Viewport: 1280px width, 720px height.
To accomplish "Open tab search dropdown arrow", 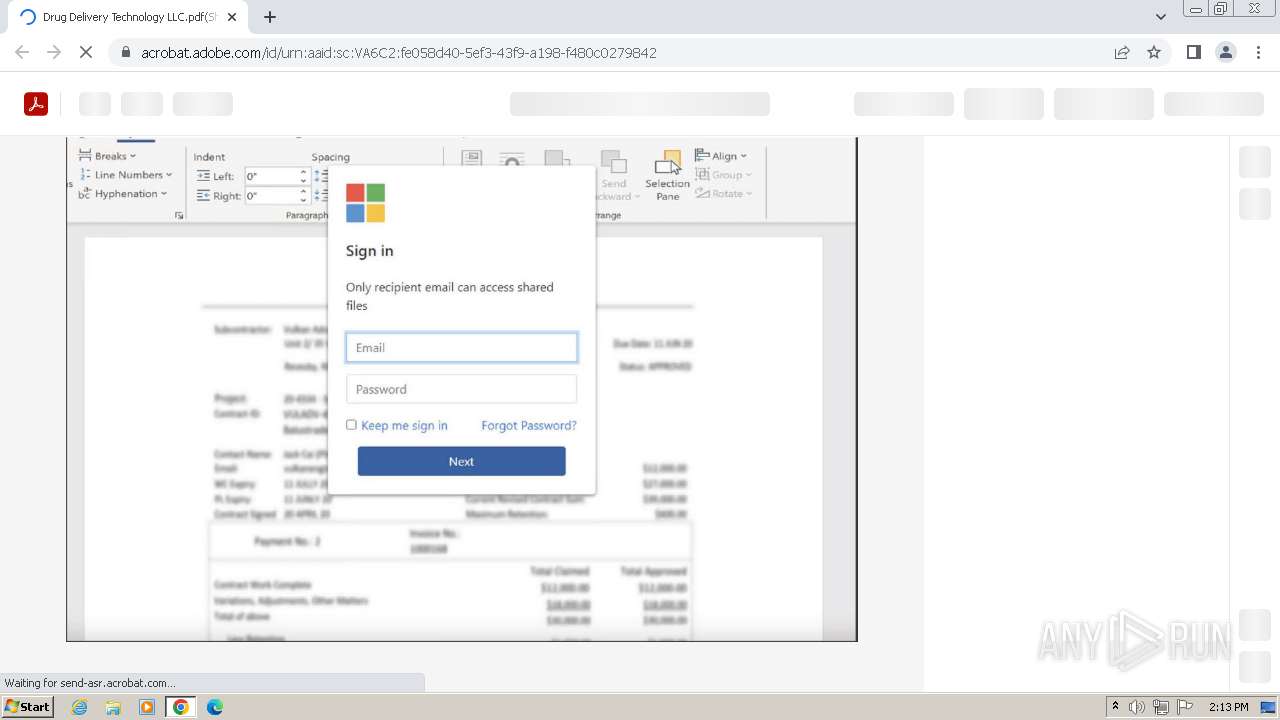I will pos(1161,17).
